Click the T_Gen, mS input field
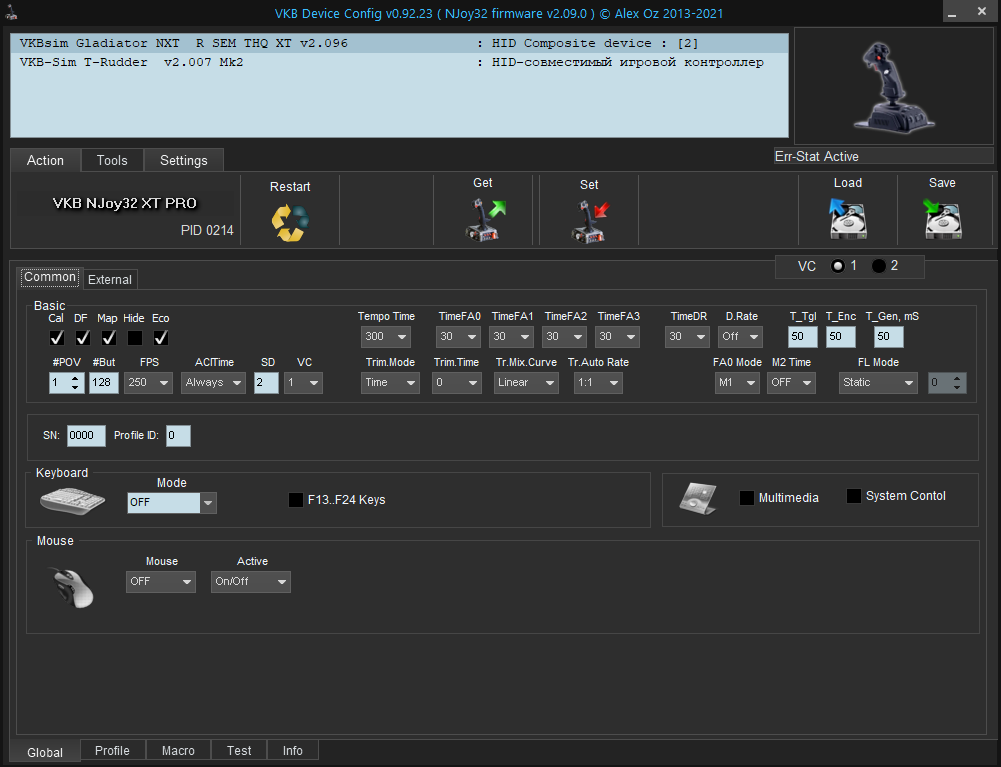This screenshot has width=1001, height=767. point(889,337)
